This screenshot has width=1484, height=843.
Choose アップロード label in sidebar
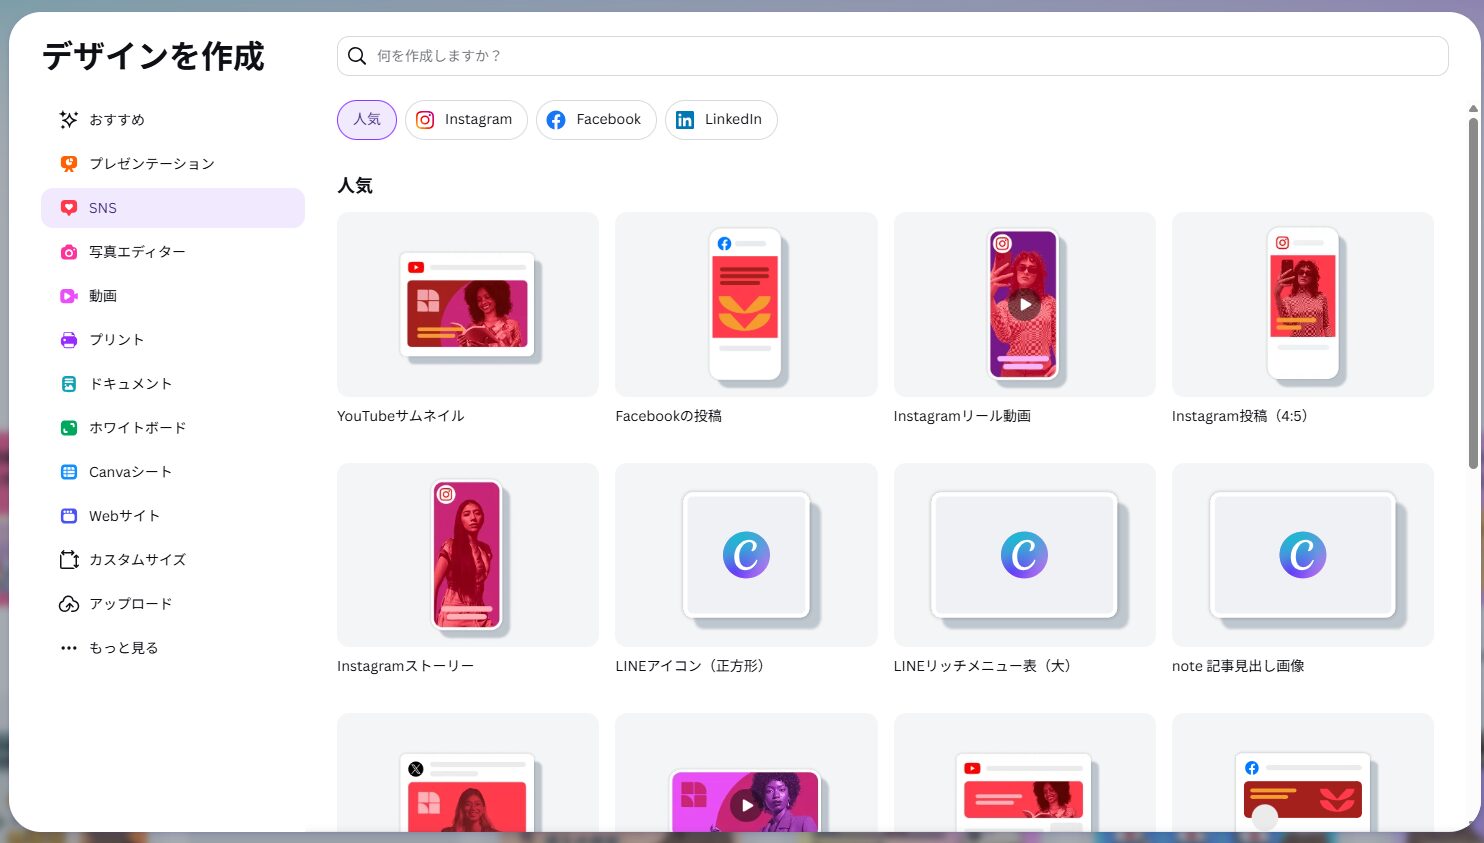pos(131,604)
